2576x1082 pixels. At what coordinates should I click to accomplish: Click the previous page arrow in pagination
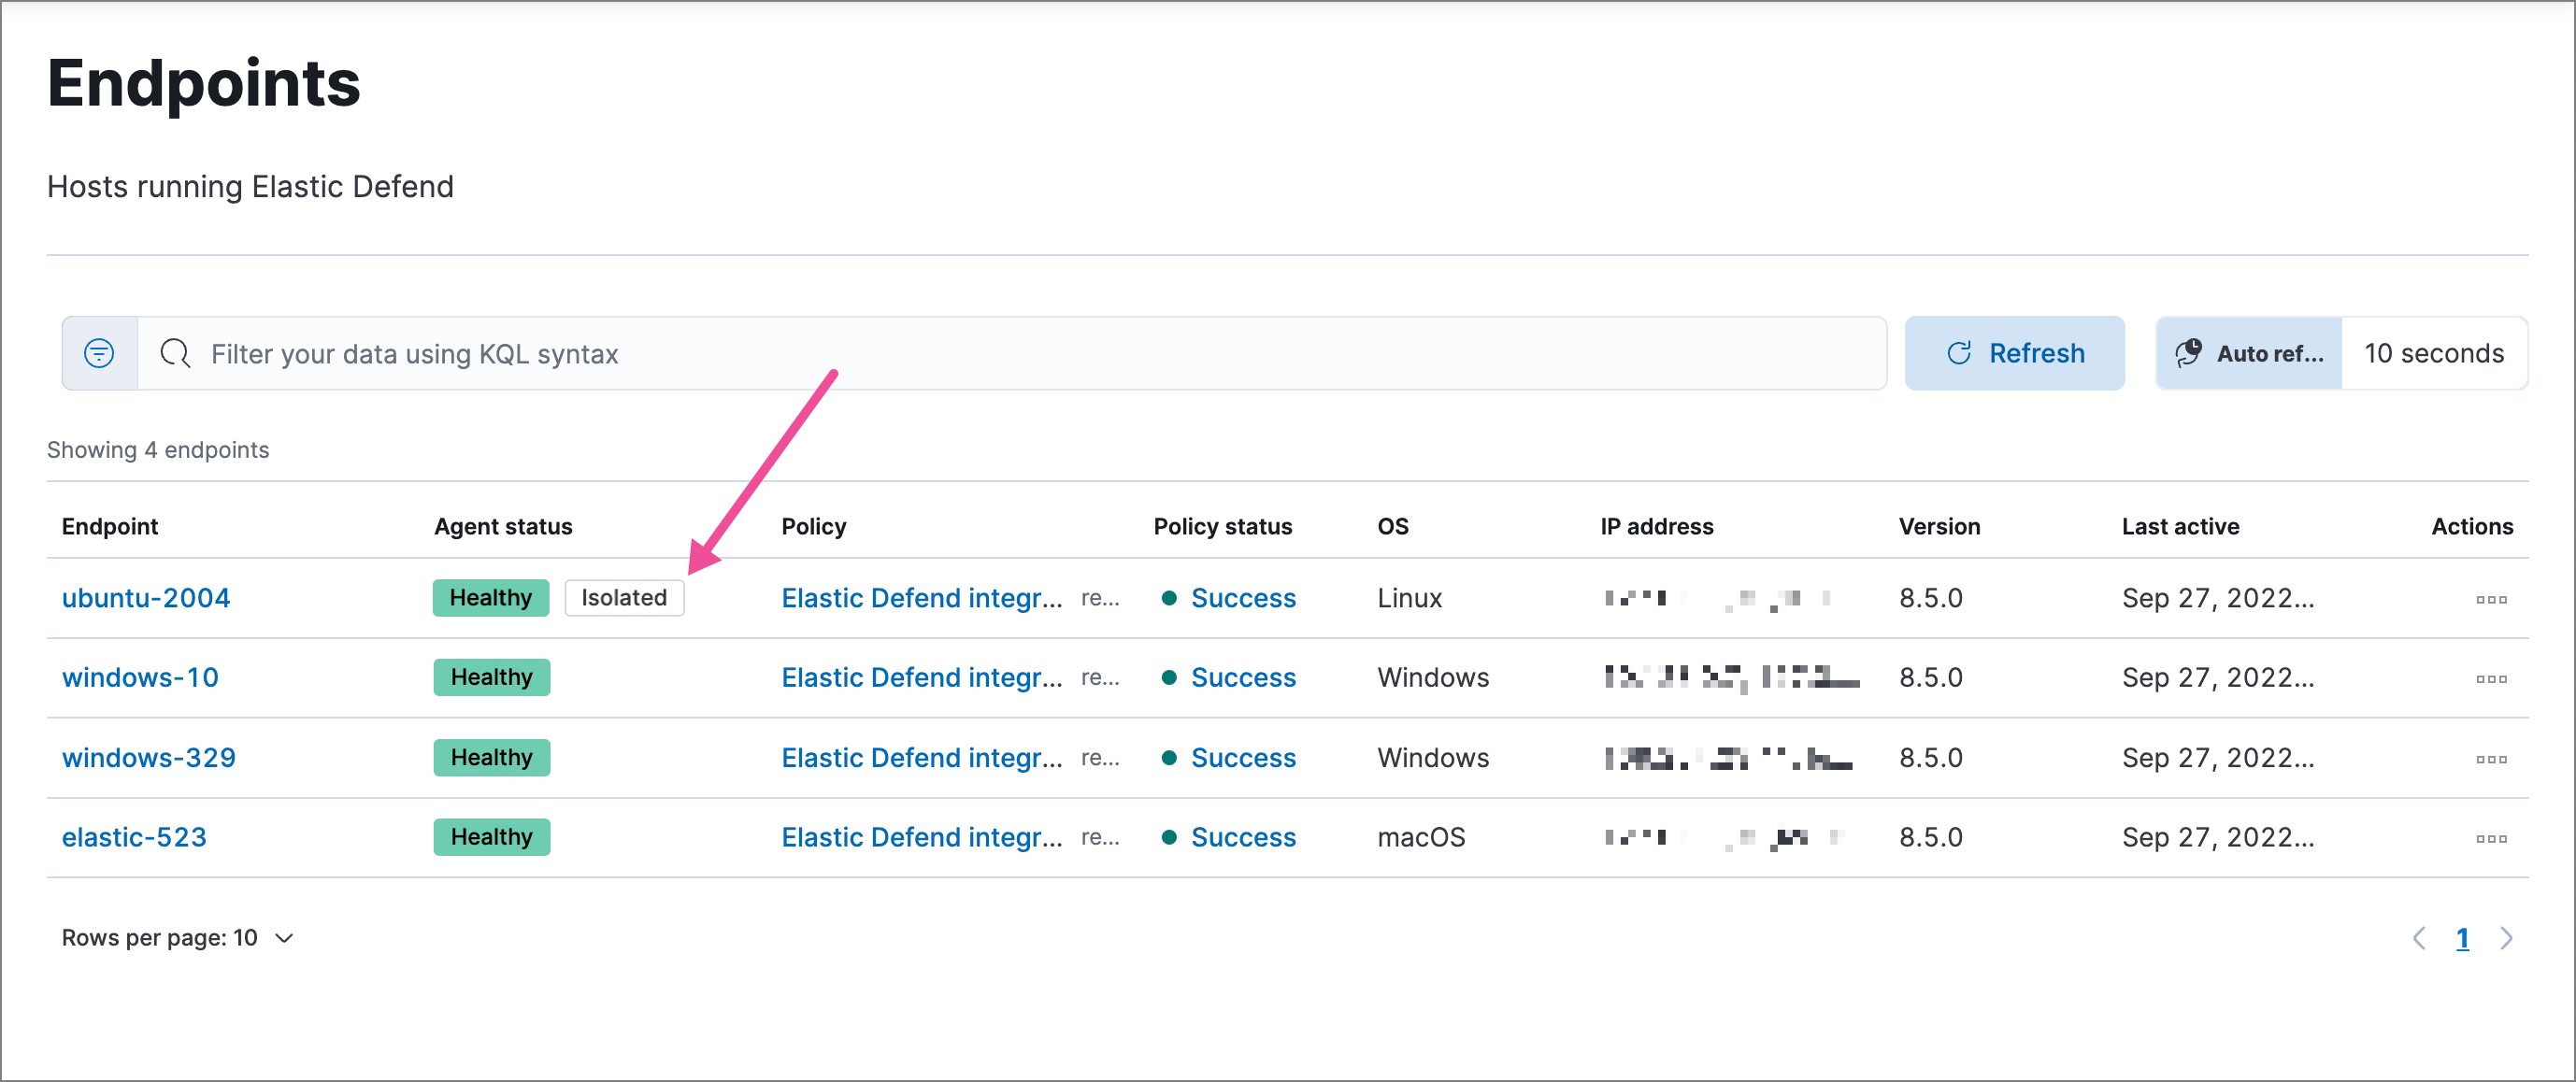(x=2421, y=938)
